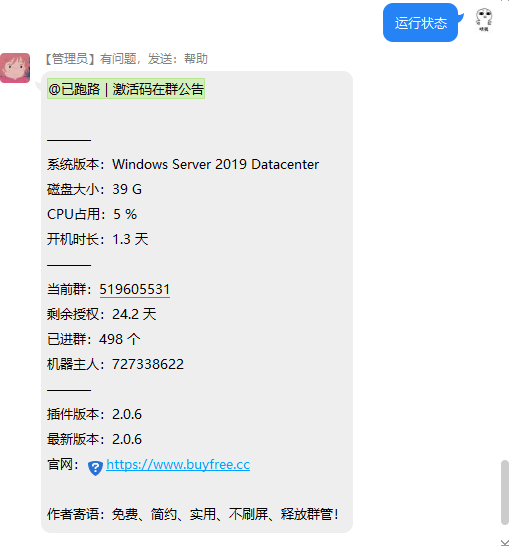Screen dimensions: 511x549
Task: Open the https://www.buyfree.cc link
Action: (178, 465)
